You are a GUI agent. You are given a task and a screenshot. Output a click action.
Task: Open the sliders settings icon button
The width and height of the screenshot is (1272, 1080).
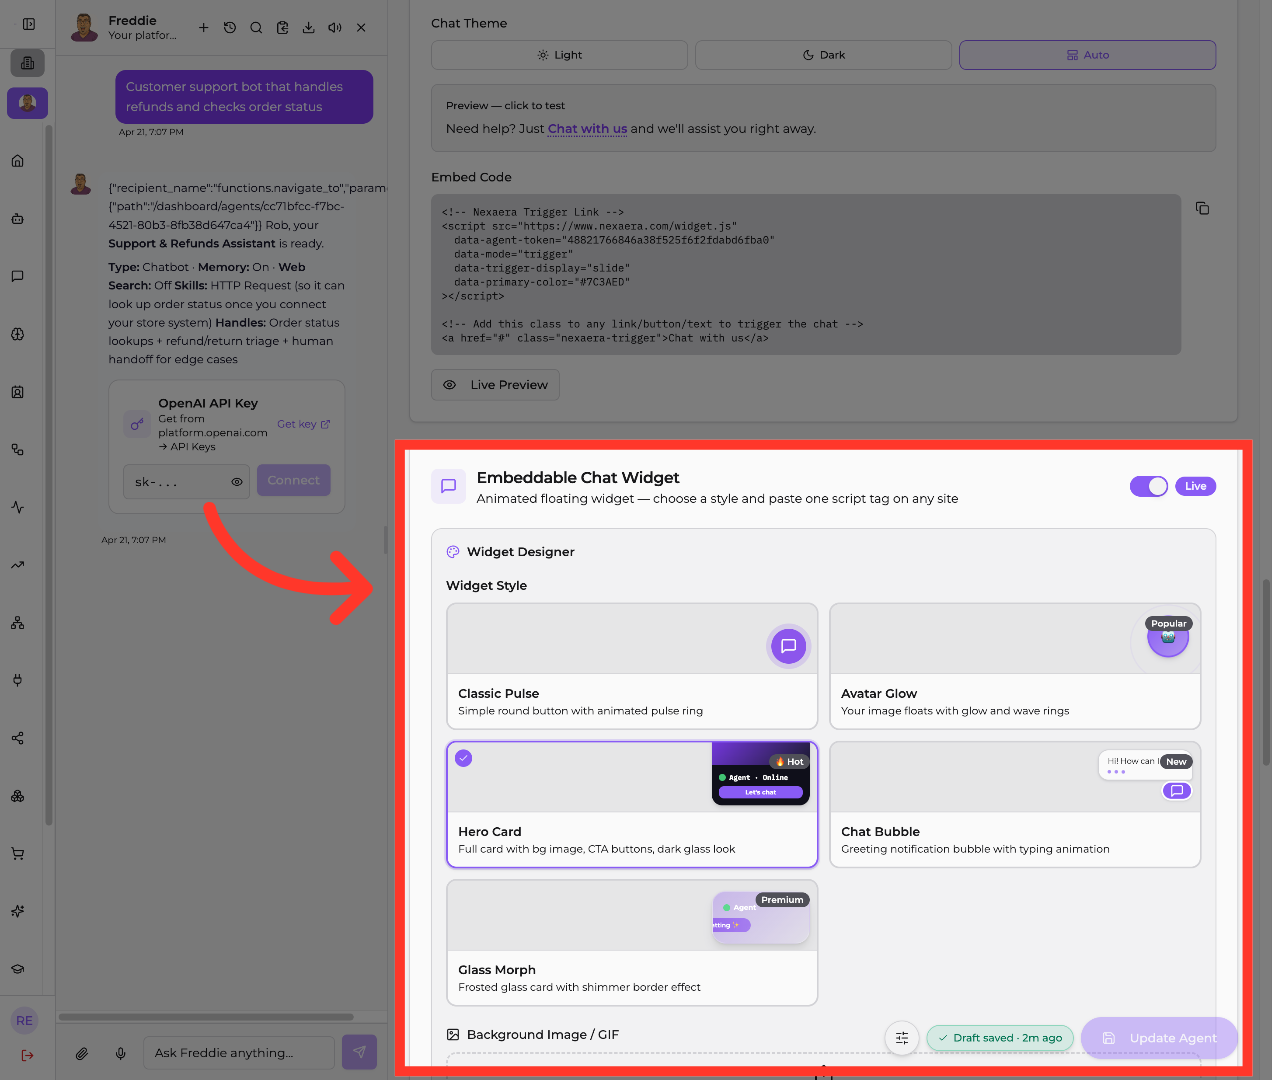click(902, 1038)
